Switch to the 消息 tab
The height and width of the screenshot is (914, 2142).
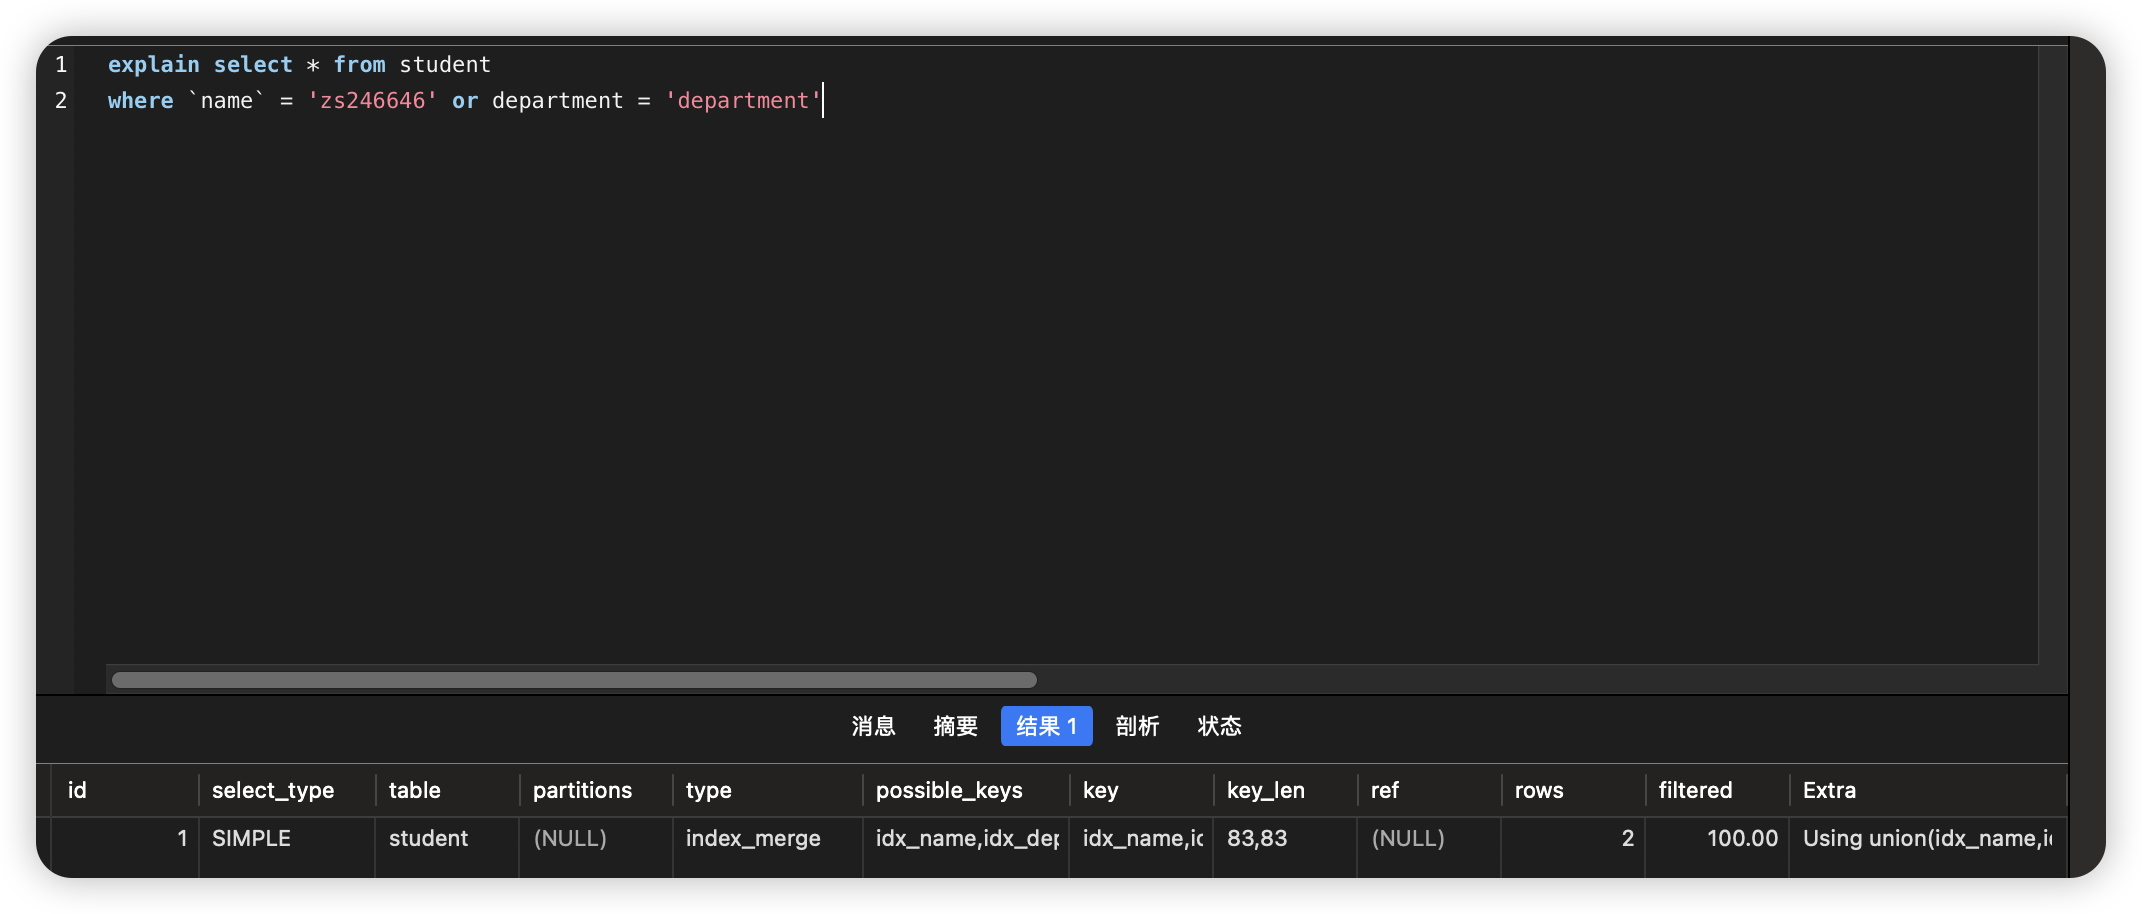(x=873, y=726)
